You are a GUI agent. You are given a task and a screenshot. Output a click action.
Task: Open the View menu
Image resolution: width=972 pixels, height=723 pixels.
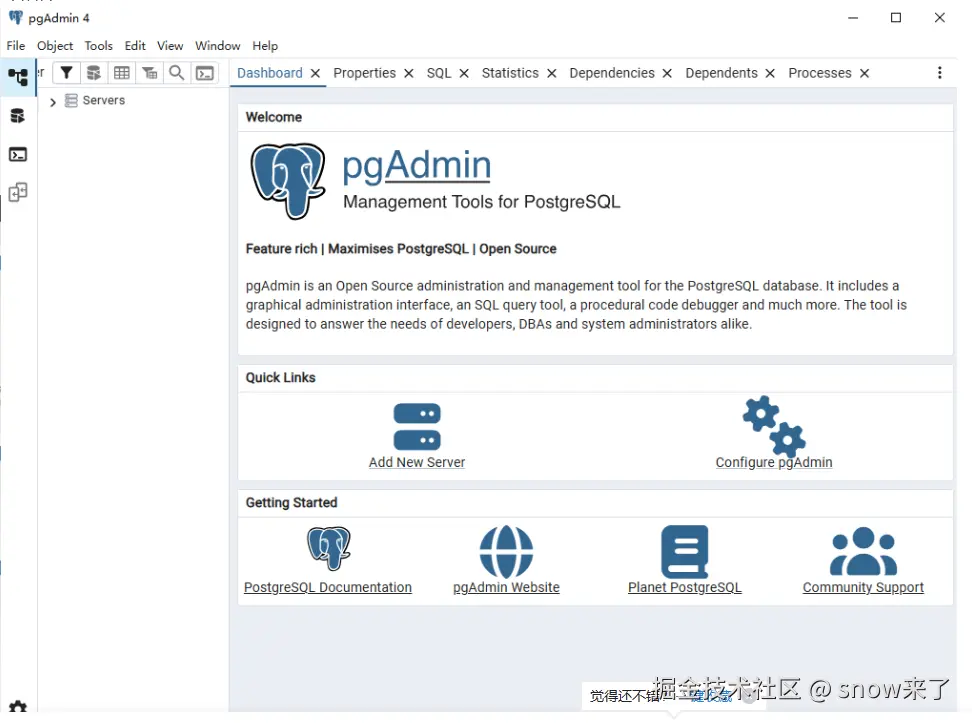tap(170, 46)
